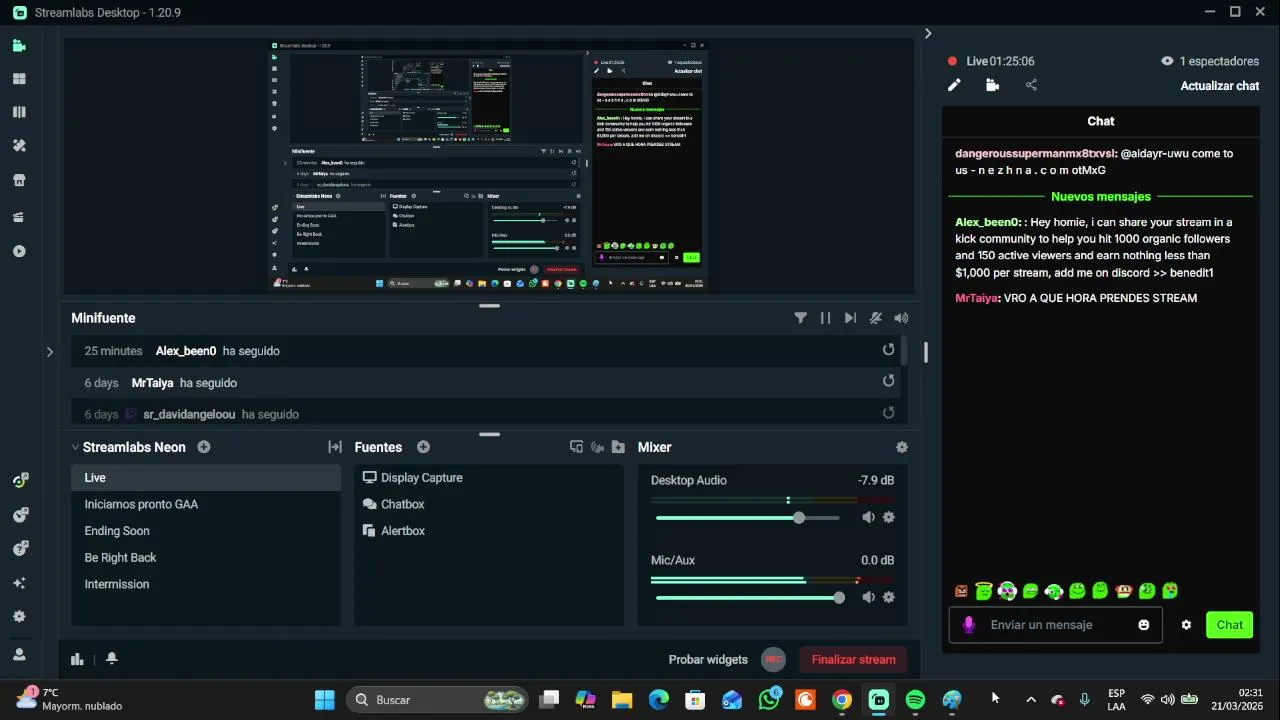1280x720 pixels.
Task: Mute the Desktop Audio channel
Action: pyautogui.click(x=868, y=517)
